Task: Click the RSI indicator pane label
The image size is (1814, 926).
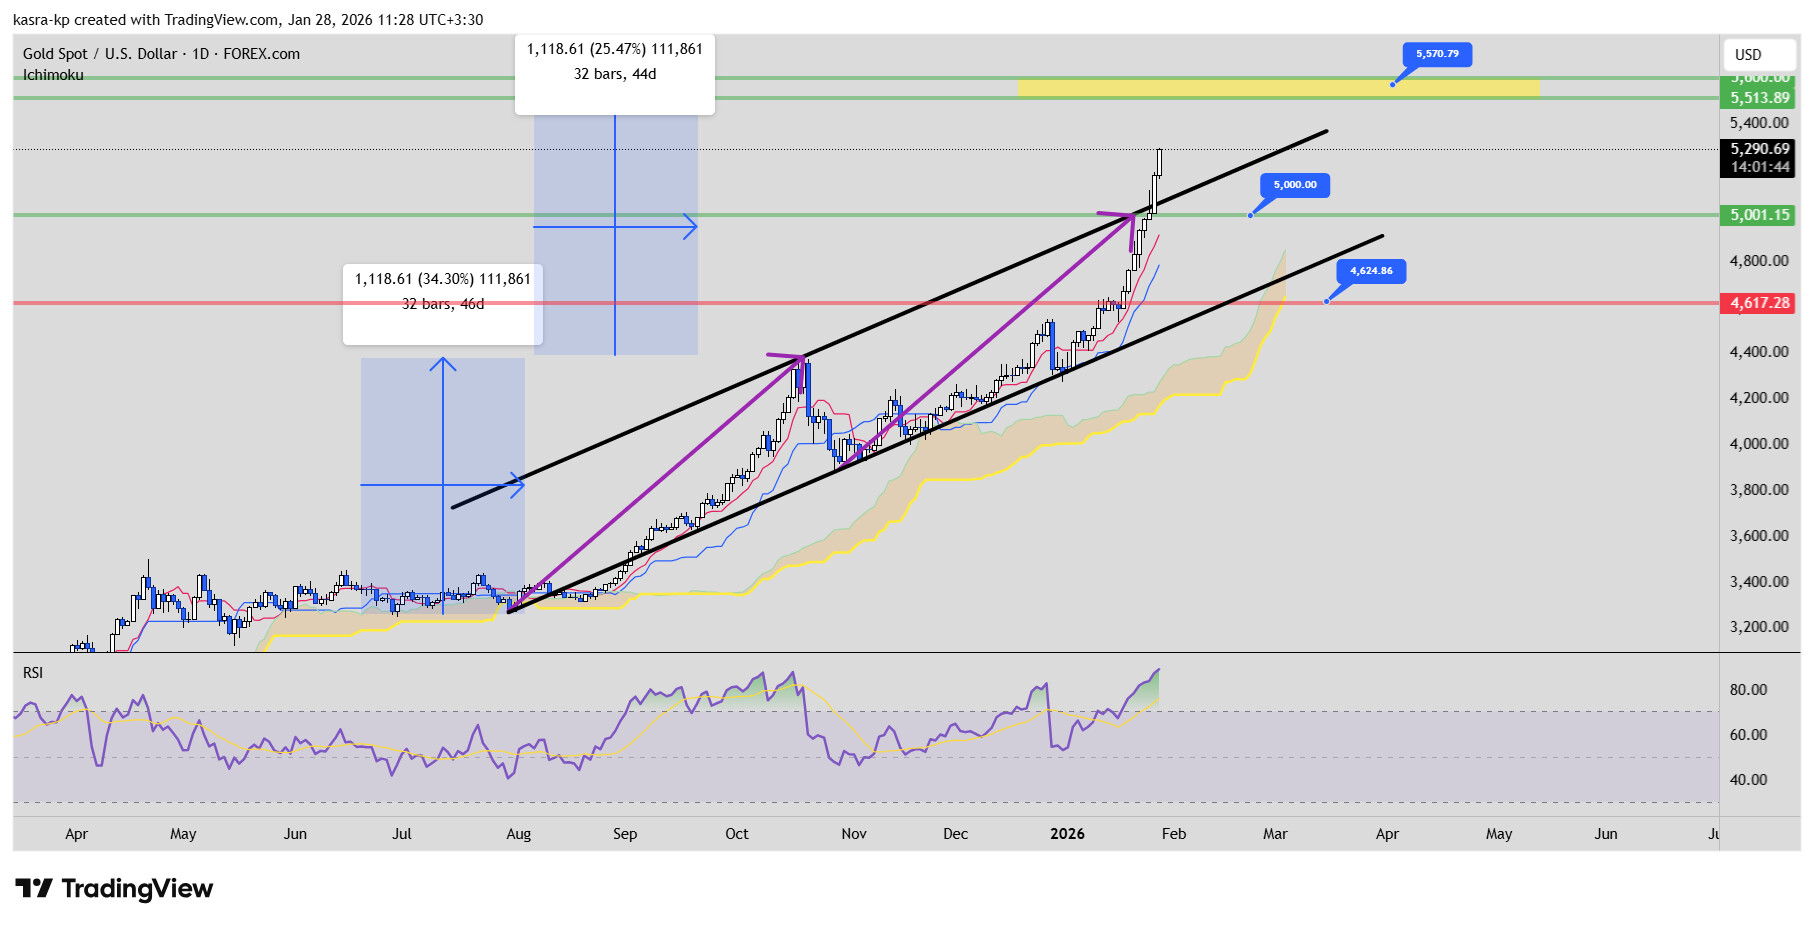Action: point(33,673)
